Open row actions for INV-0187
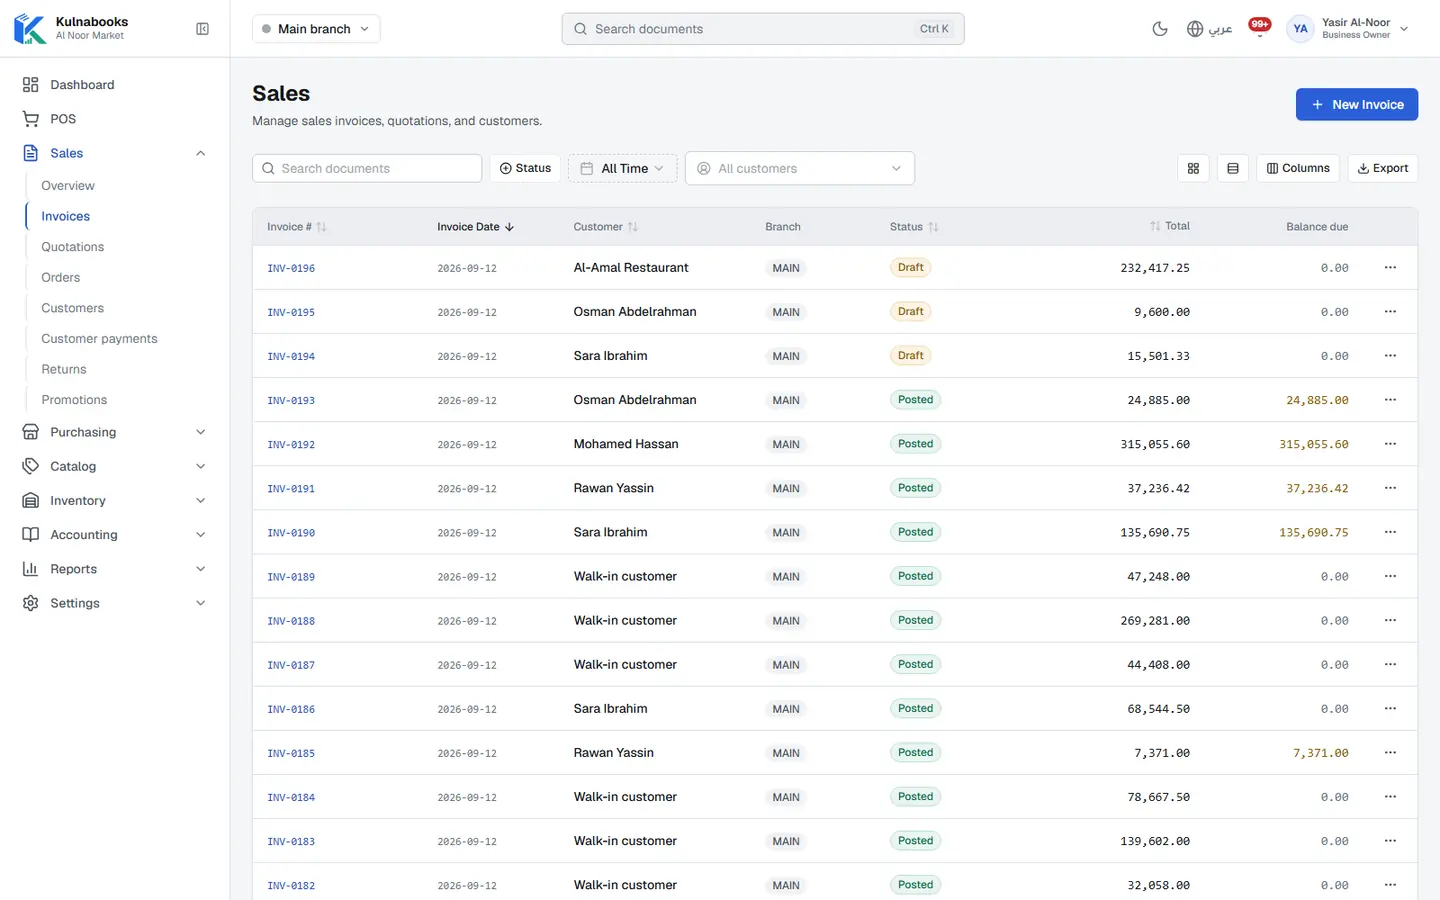 pyautogui.click(x=1390, y=664)
